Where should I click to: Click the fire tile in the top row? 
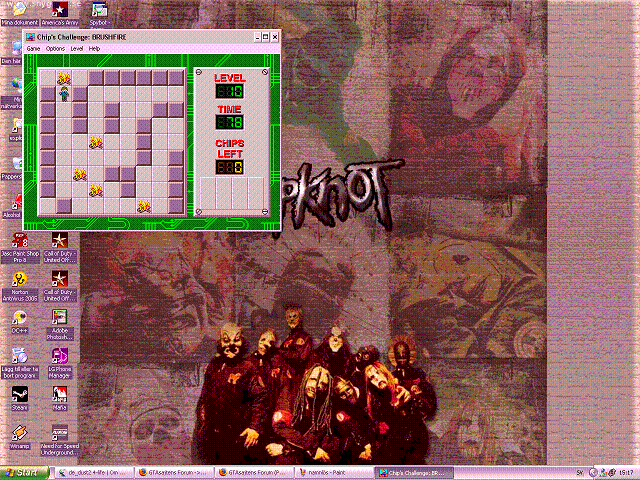(64, 78)
